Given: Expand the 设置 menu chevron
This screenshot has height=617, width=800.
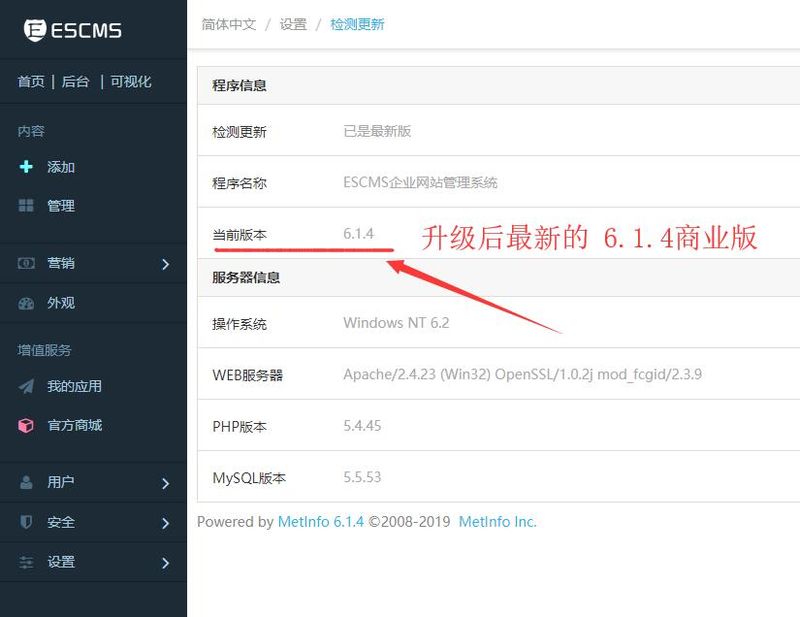Looking at the screenshot, I should [165, 563].
